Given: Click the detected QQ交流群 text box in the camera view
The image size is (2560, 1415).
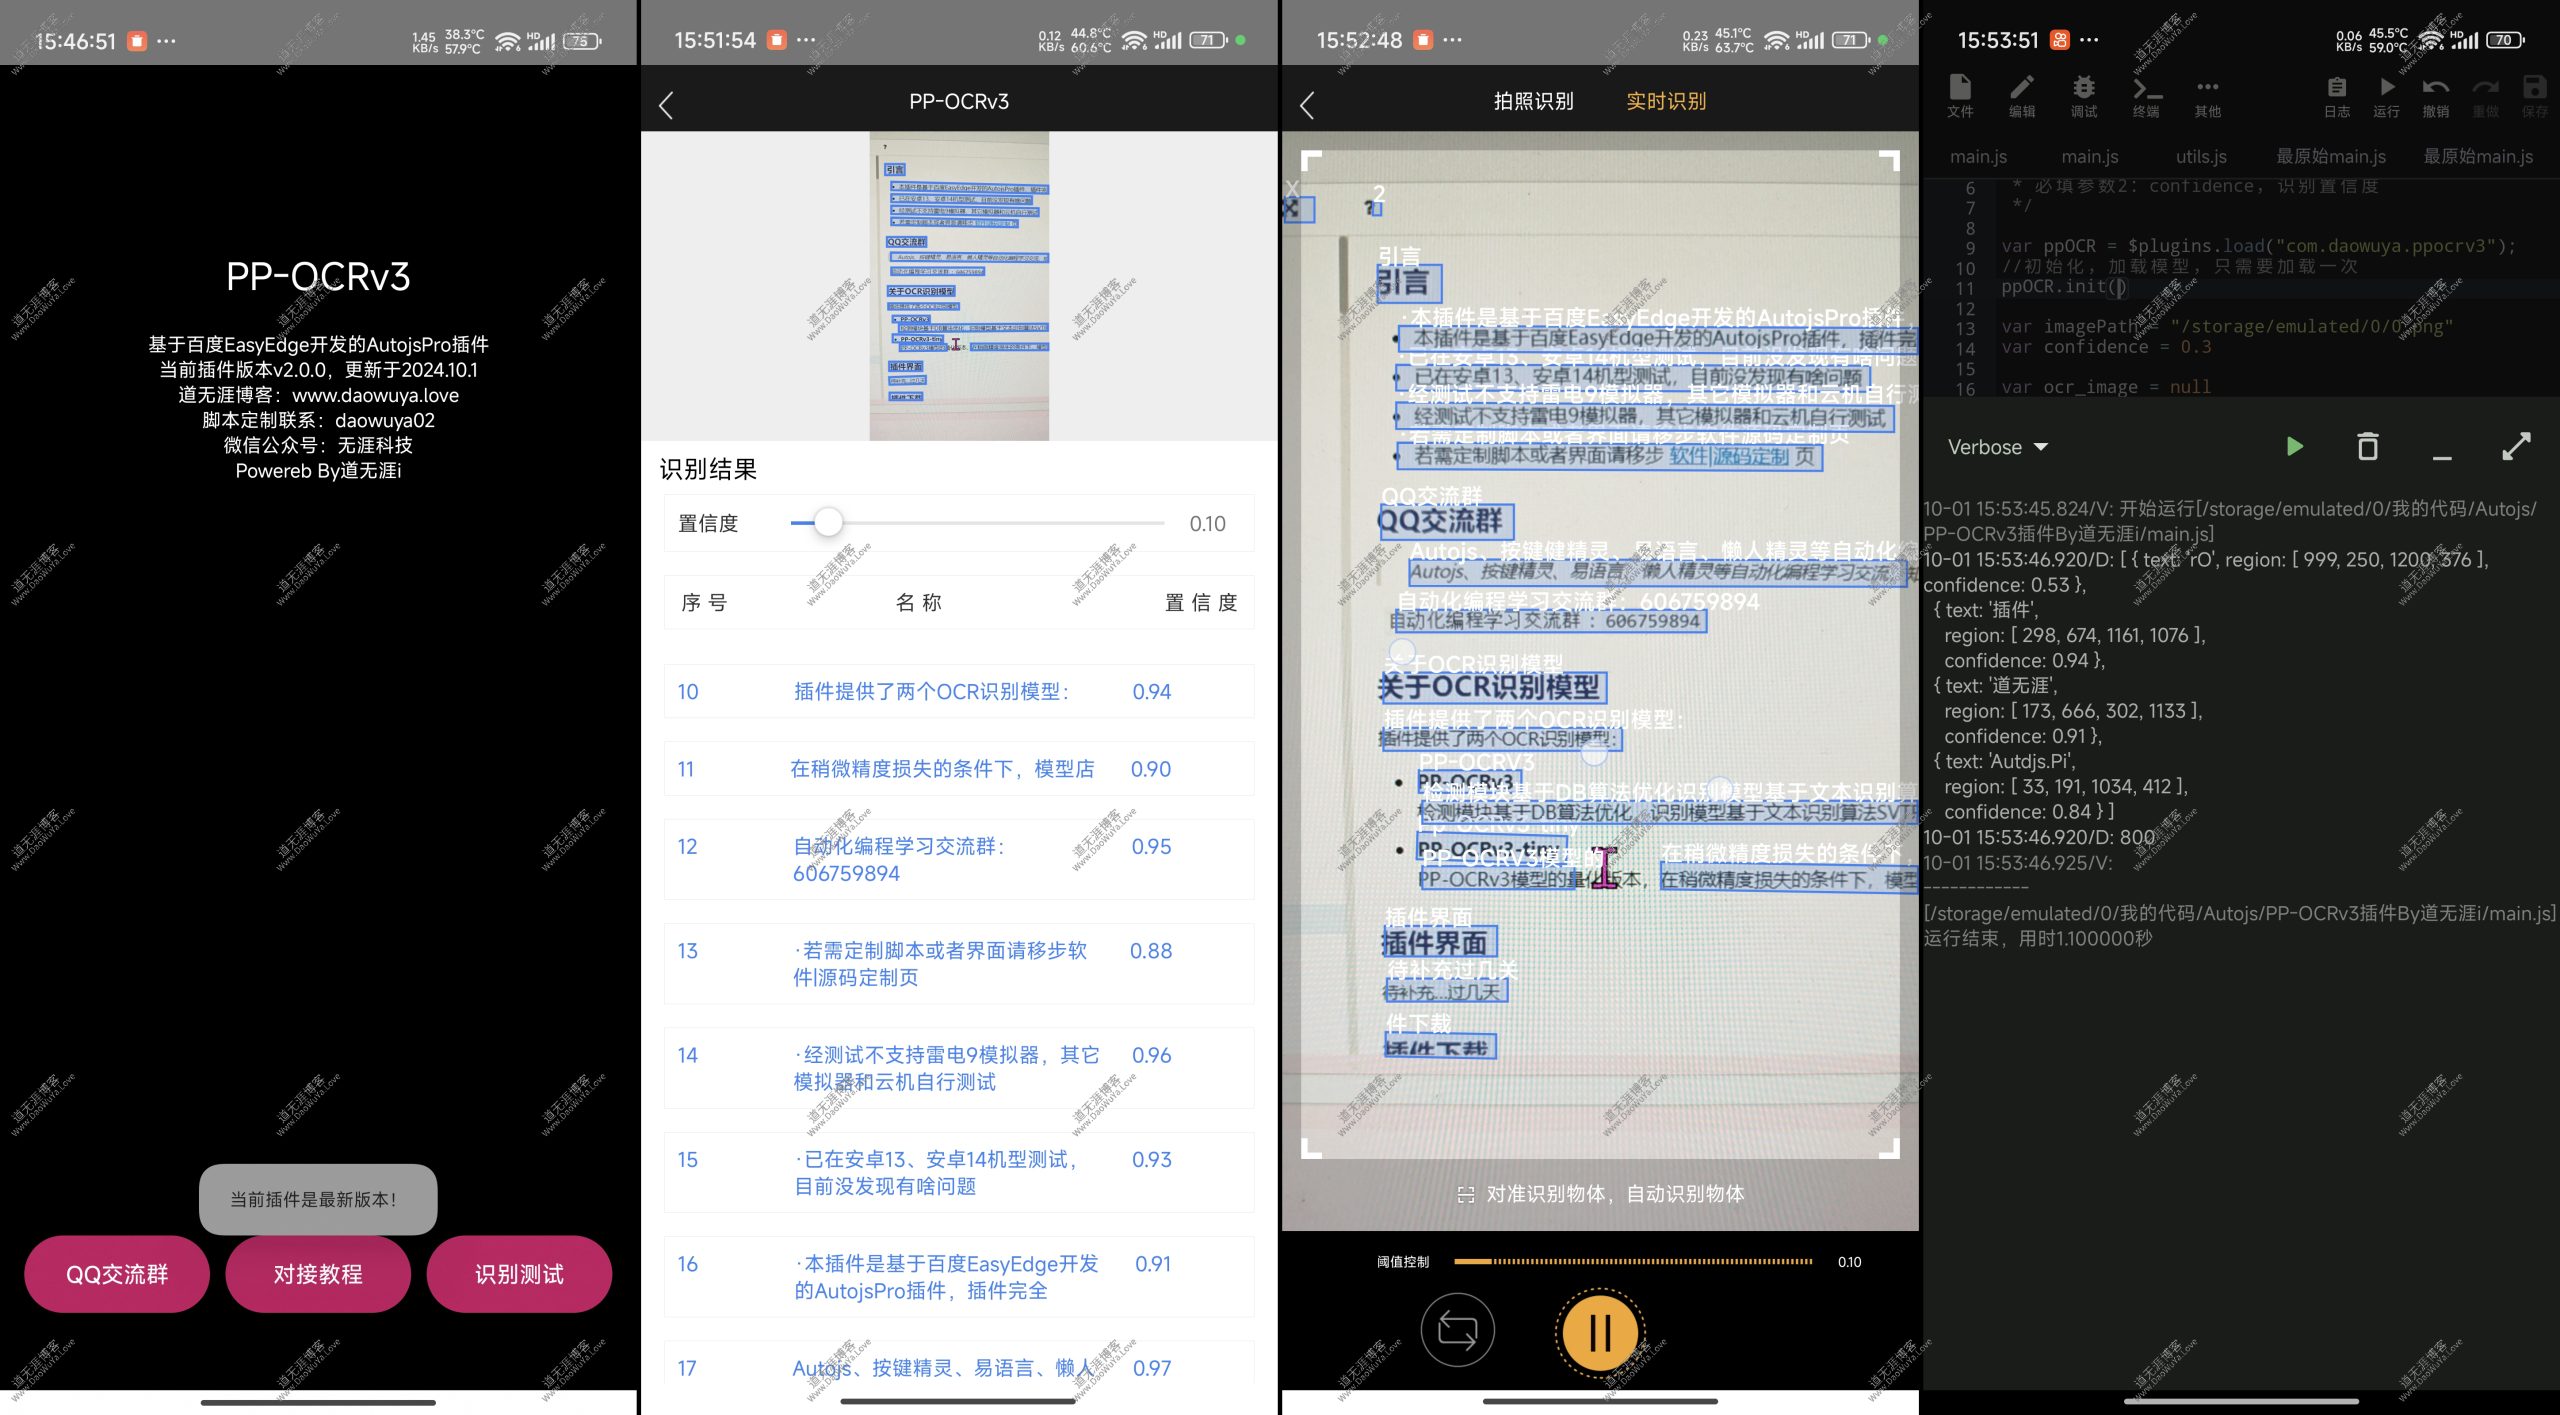Looking at the screenshot, I should coord(1446,521).
